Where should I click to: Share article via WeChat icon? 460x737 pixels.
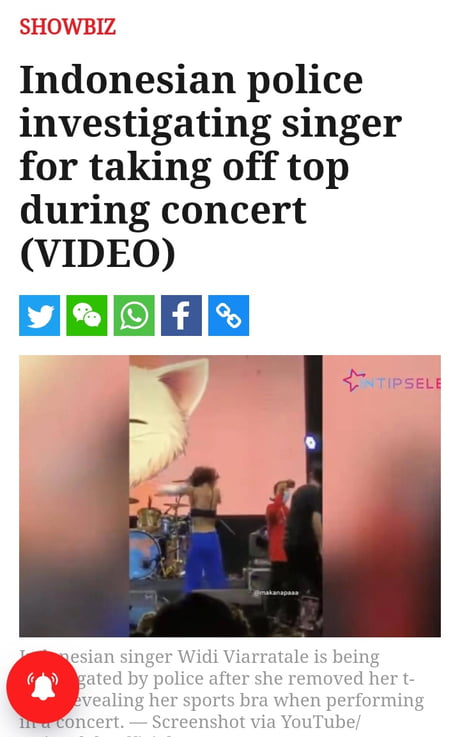[x=87, y=315]
